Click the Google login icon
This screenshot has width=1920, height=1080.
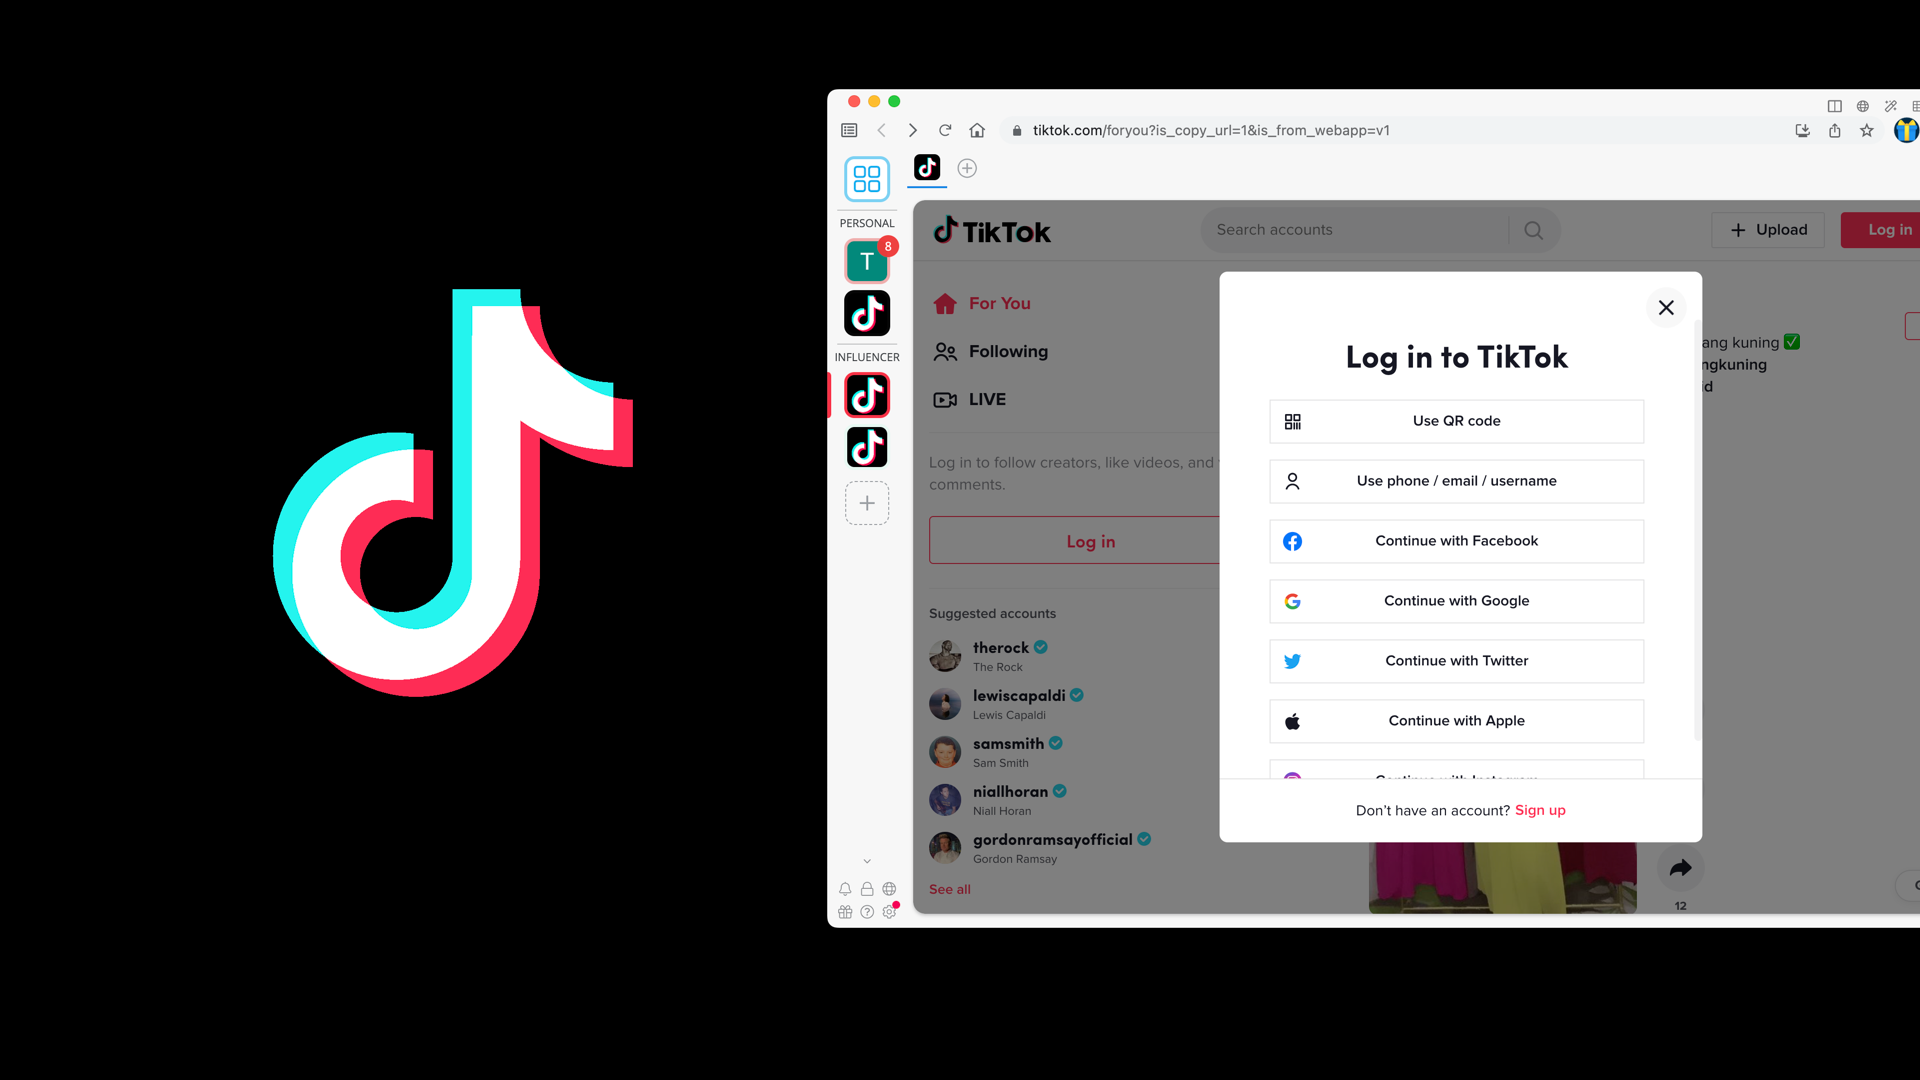(x=1292, y=600)
